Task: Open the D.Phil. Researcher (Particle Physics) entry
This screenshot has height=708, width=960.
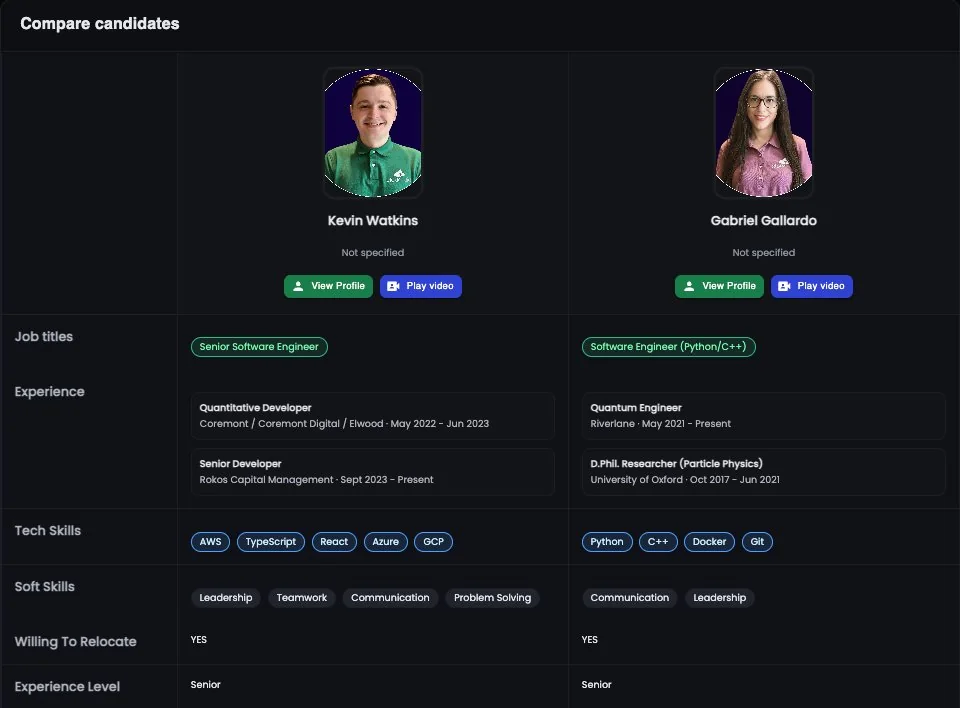Action: pos(763,472)
